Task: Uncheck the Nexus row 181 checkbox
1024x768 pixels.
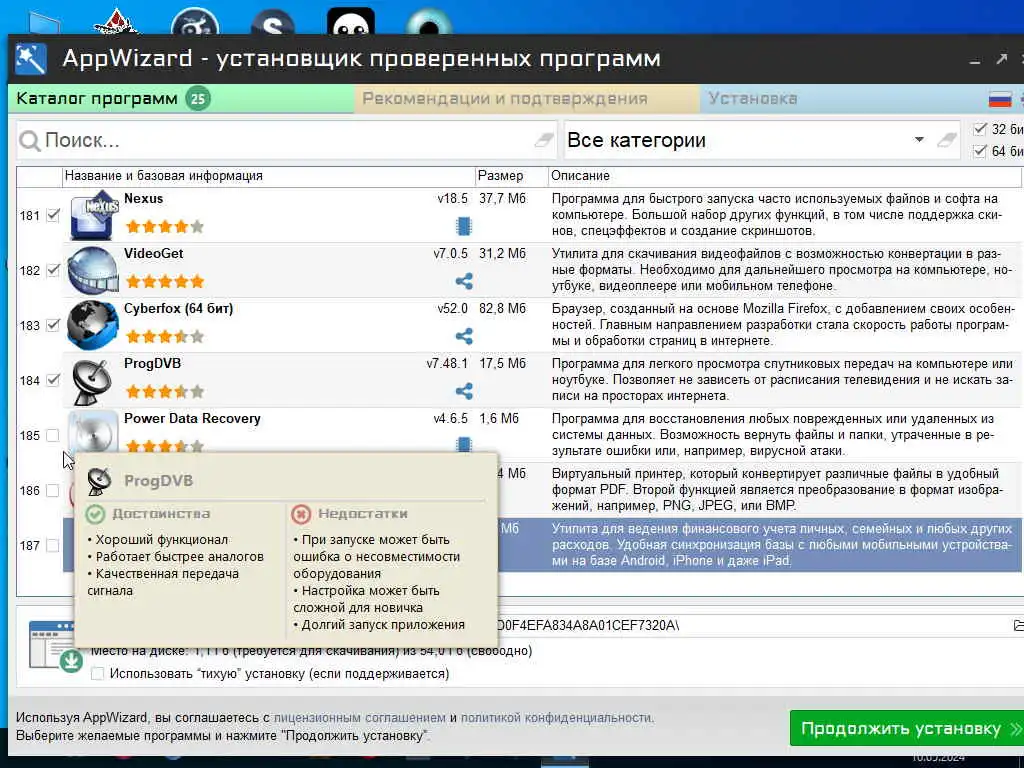Action: (53, 215)
